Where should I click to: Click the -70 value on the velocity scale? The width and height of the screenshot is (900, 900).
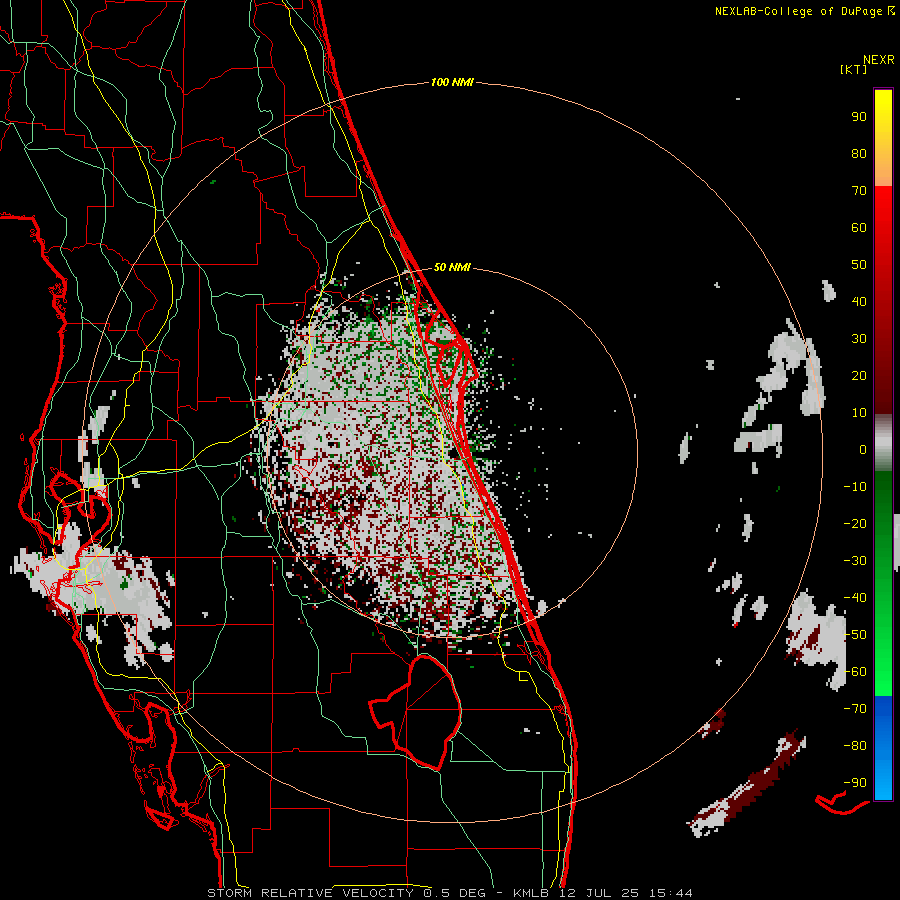pos(855,709)
